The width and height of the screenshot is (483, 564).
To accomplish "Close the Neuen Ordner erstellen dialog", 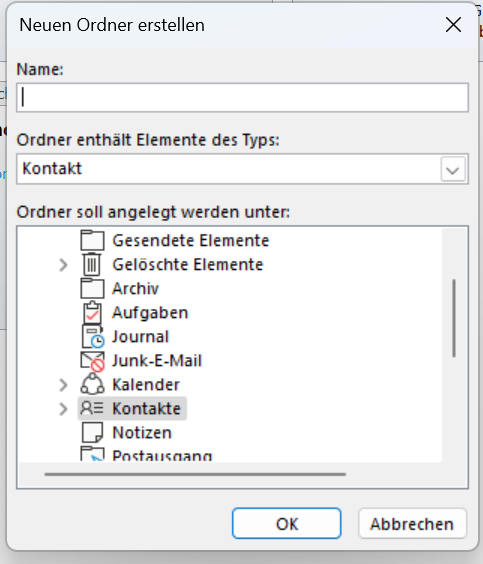I will pos(453,25).
